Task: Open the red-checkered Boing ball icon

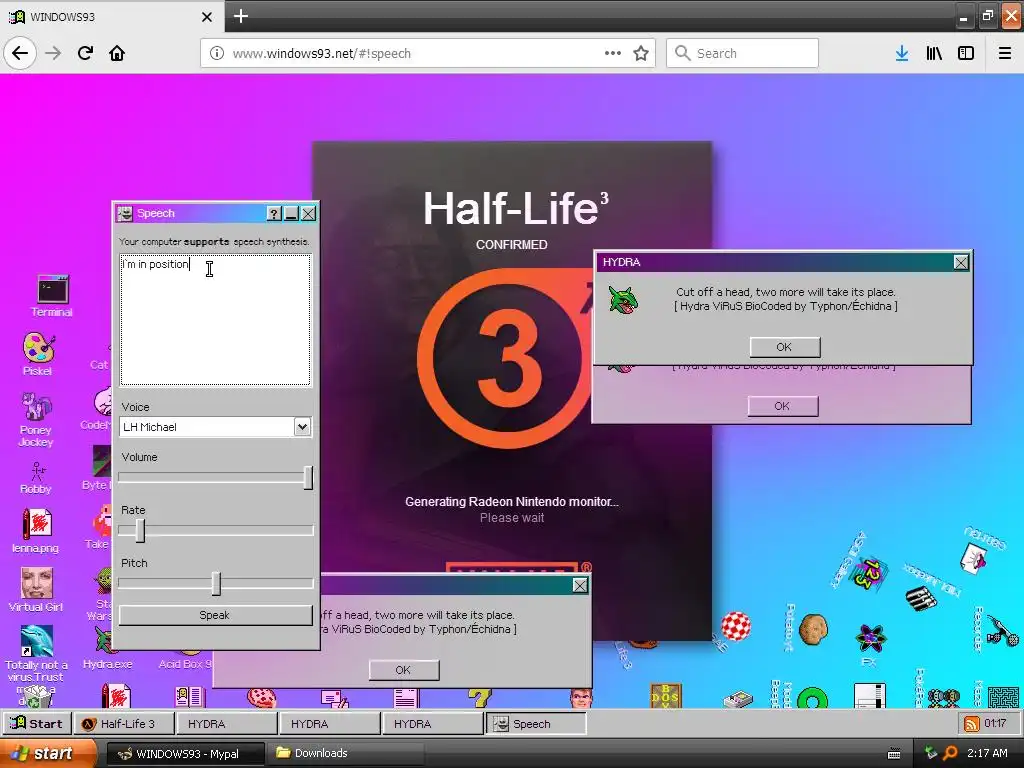Action: click(x=736, y=626)
